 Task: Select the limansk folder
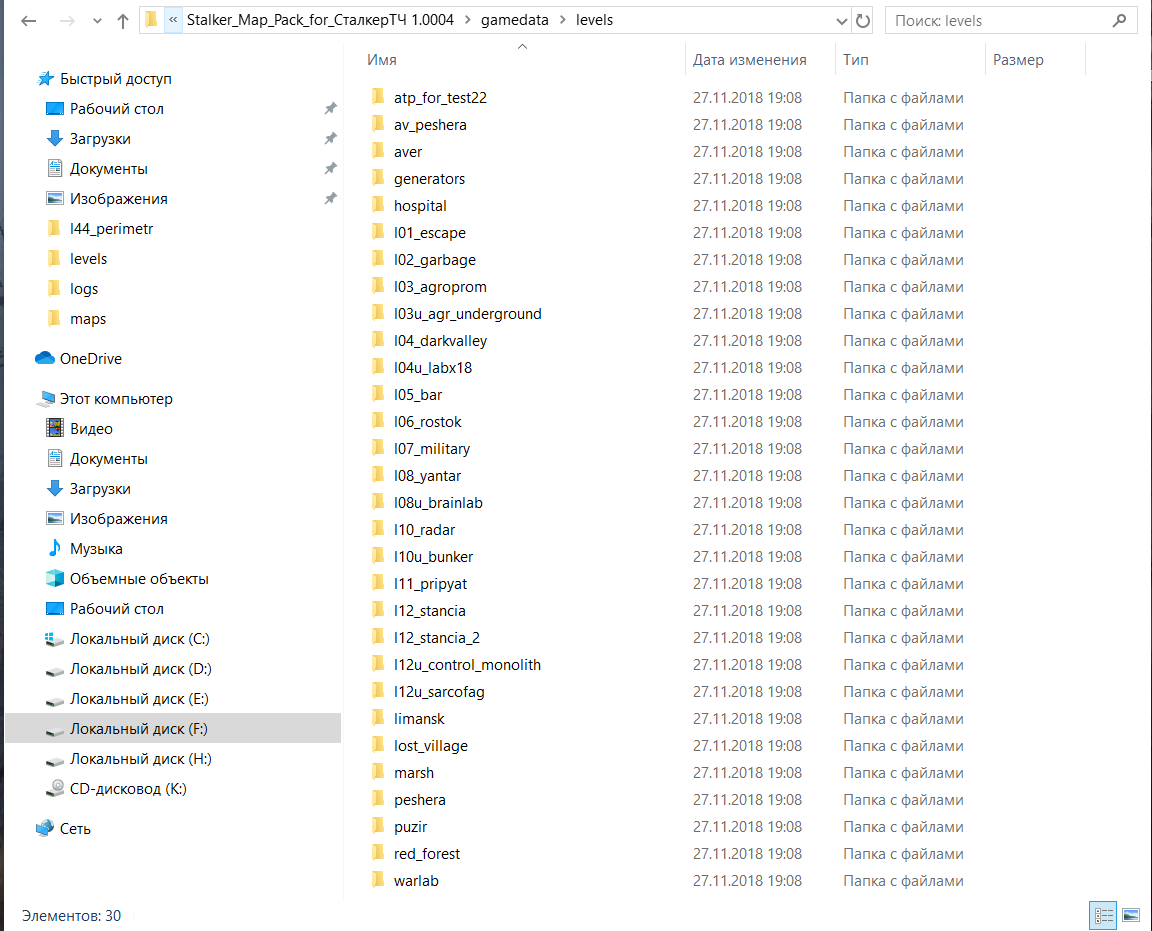tap(419, 719)
